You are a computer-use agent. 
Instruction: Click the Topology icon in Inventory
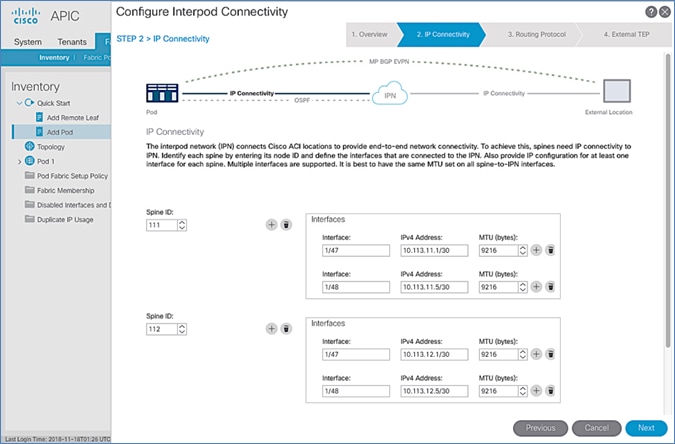point(29,146)
